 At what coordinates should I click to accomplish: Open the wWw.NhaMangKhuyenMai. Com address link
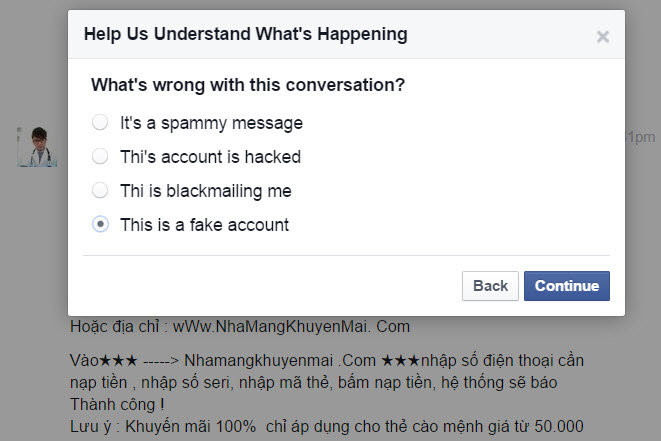click(291, 327)
